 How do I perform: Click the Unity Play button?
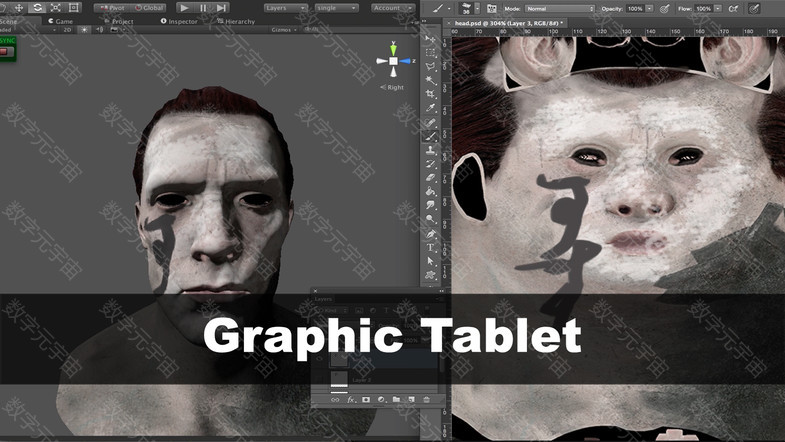184,8
